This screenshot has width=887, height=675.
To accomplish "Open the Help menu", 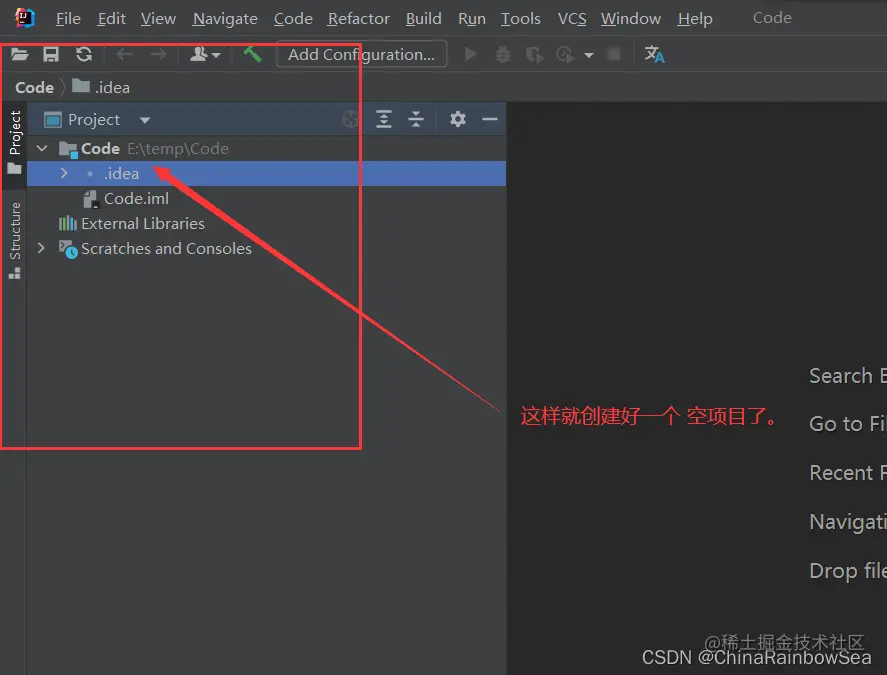I will pyautogui.click(x=695, y=19).
